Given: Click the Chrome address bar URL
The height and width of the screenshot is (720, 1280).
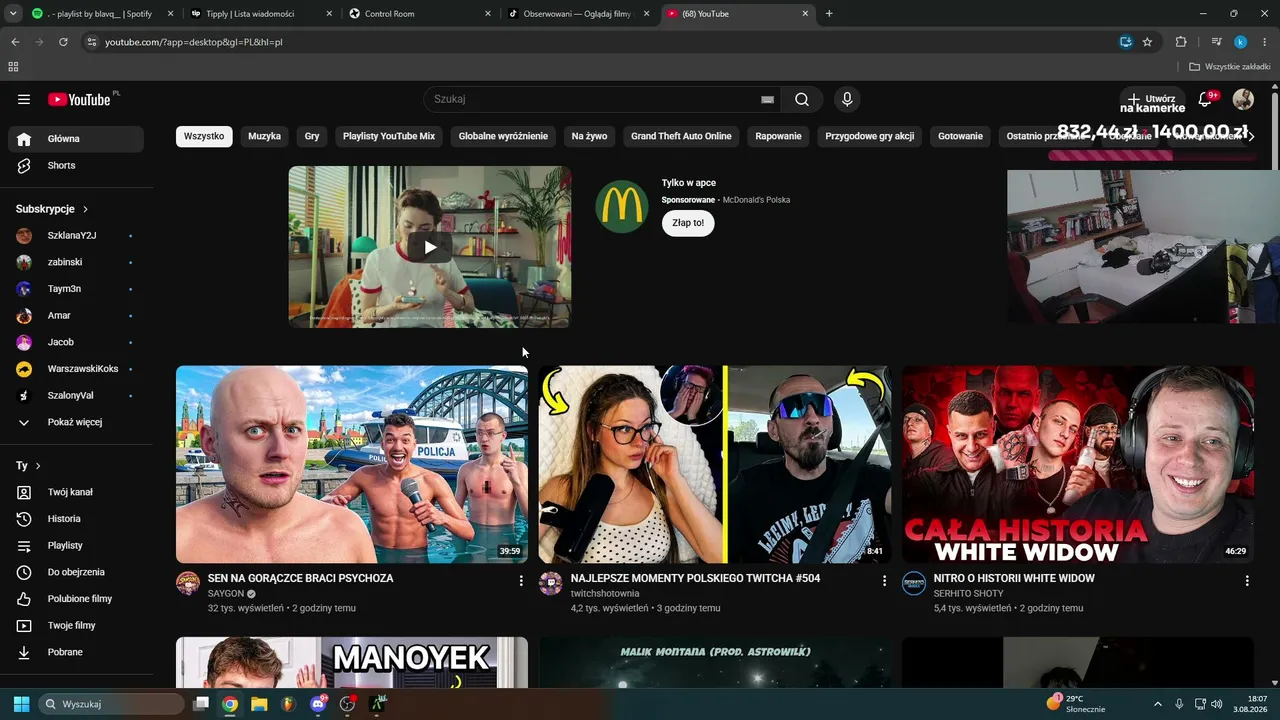Looking at the screenshot, I should (x=194, y=42).
